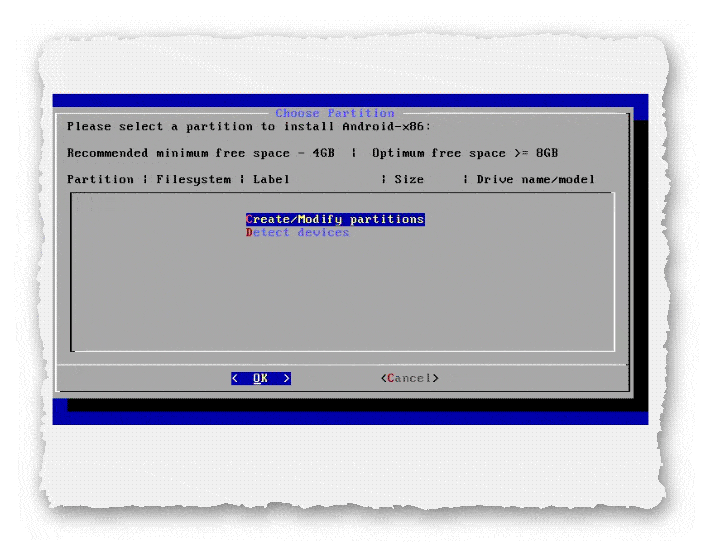Click the Cancel button

pos(409,378)
